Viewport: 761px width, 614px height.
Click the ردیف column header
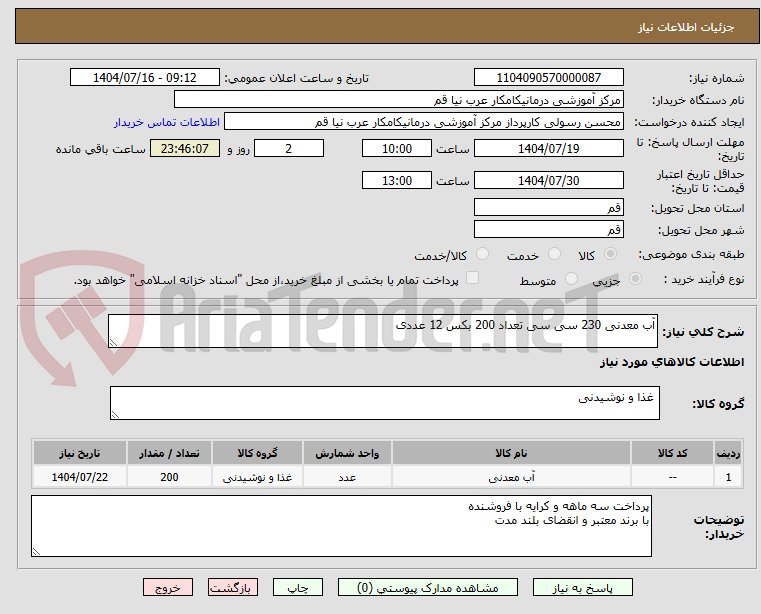click(x=728, y=453)
